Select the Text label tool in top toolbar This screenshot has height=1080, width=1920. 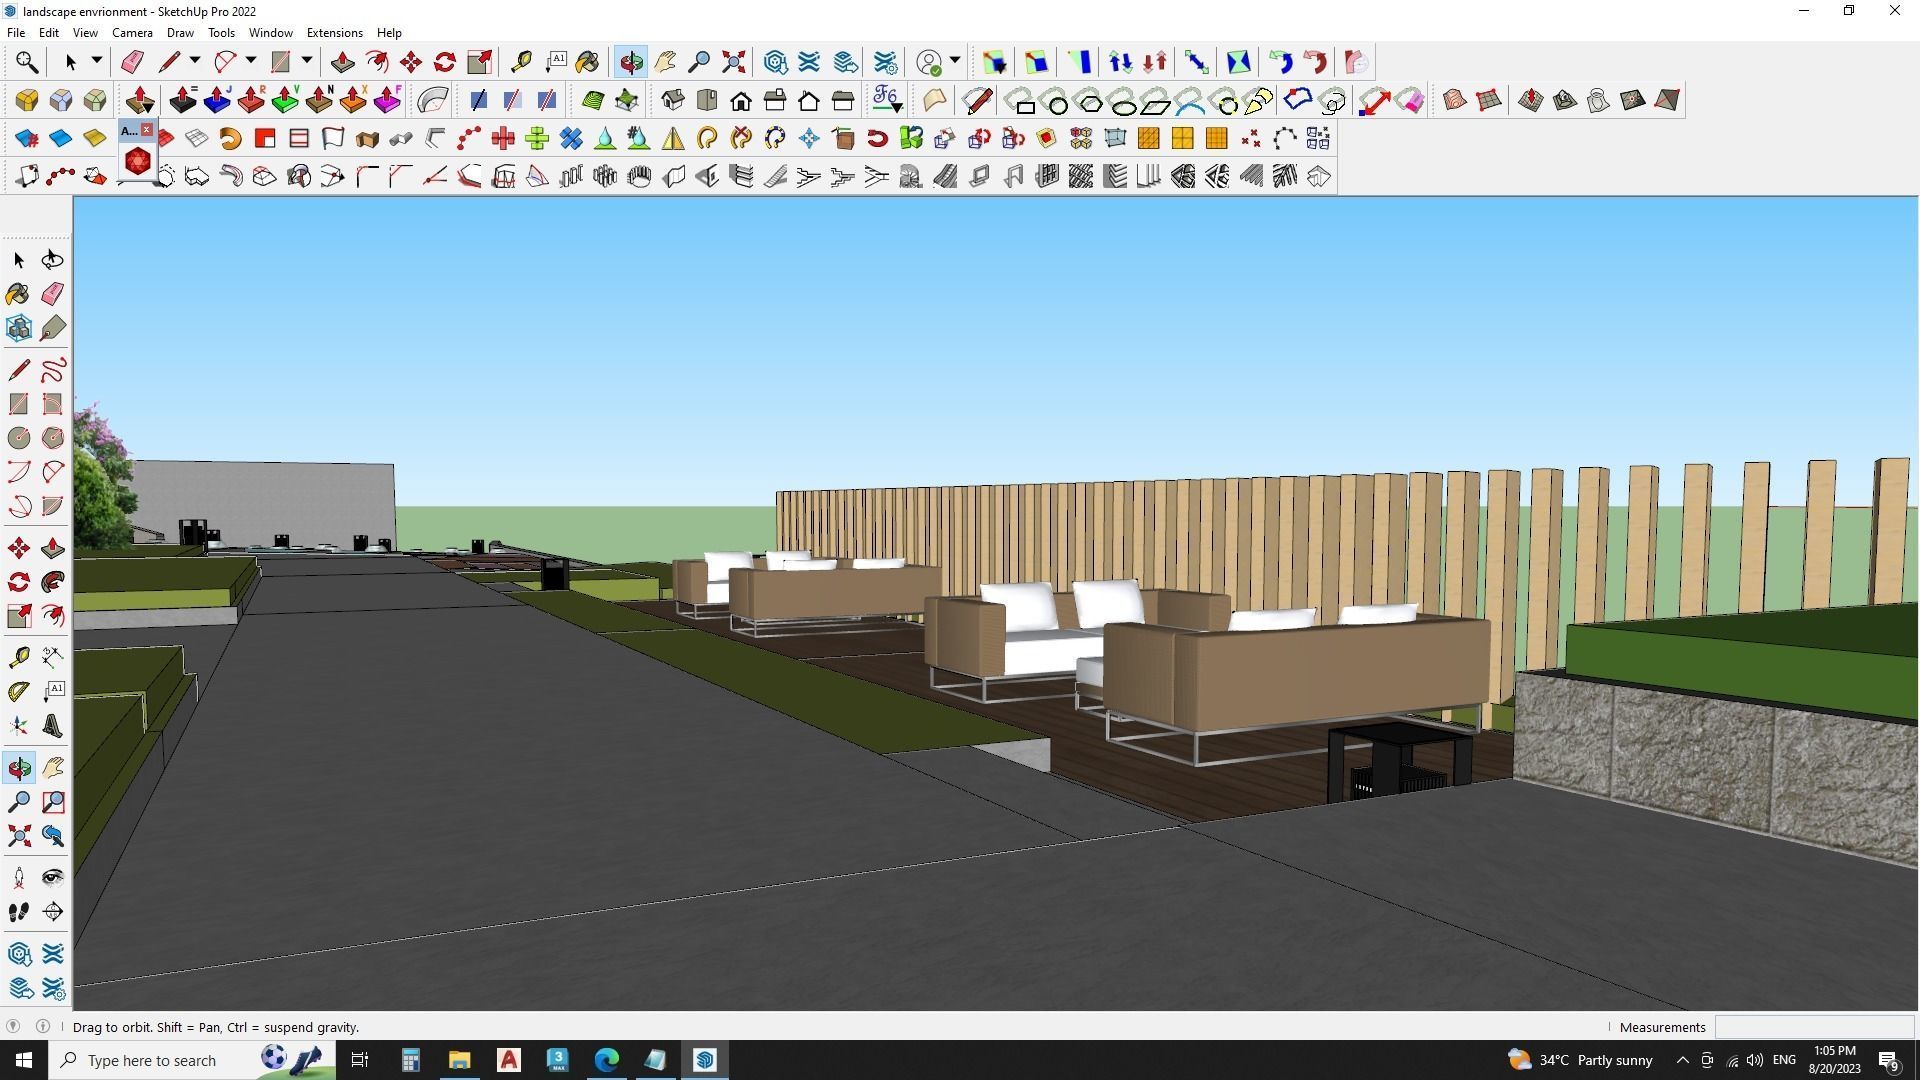[x=556, y=62]
